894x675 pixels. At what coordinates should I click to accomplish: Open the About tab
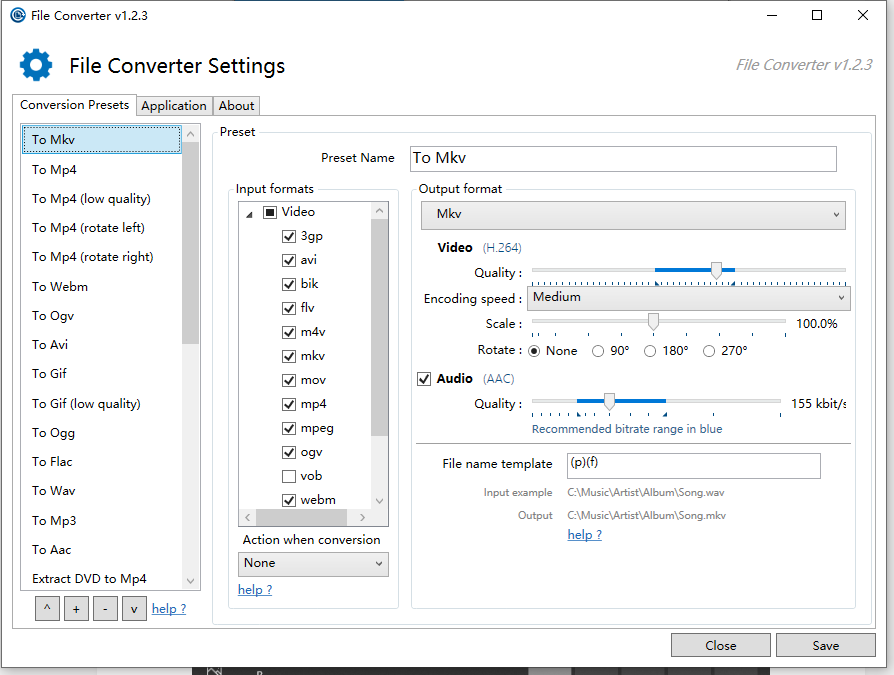pos(236,105)
